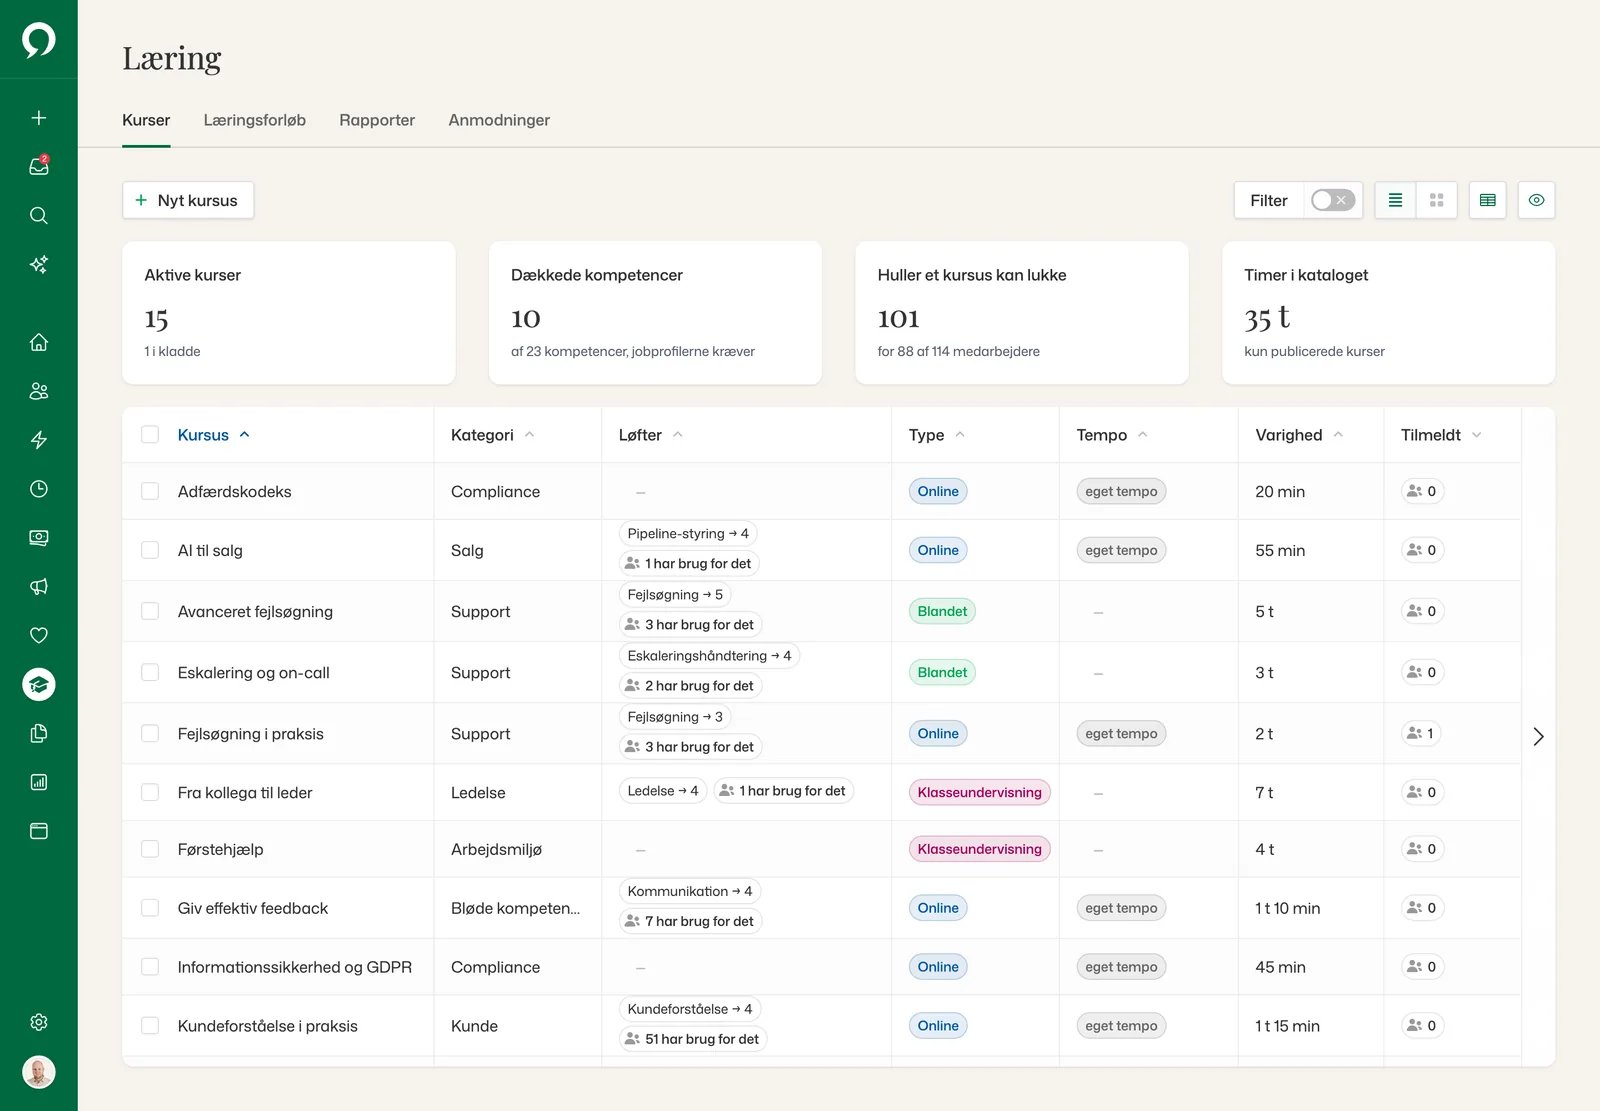Check the select-all header checkbox
This screenshot has height=1111, width=1600.
click(150, 435)
